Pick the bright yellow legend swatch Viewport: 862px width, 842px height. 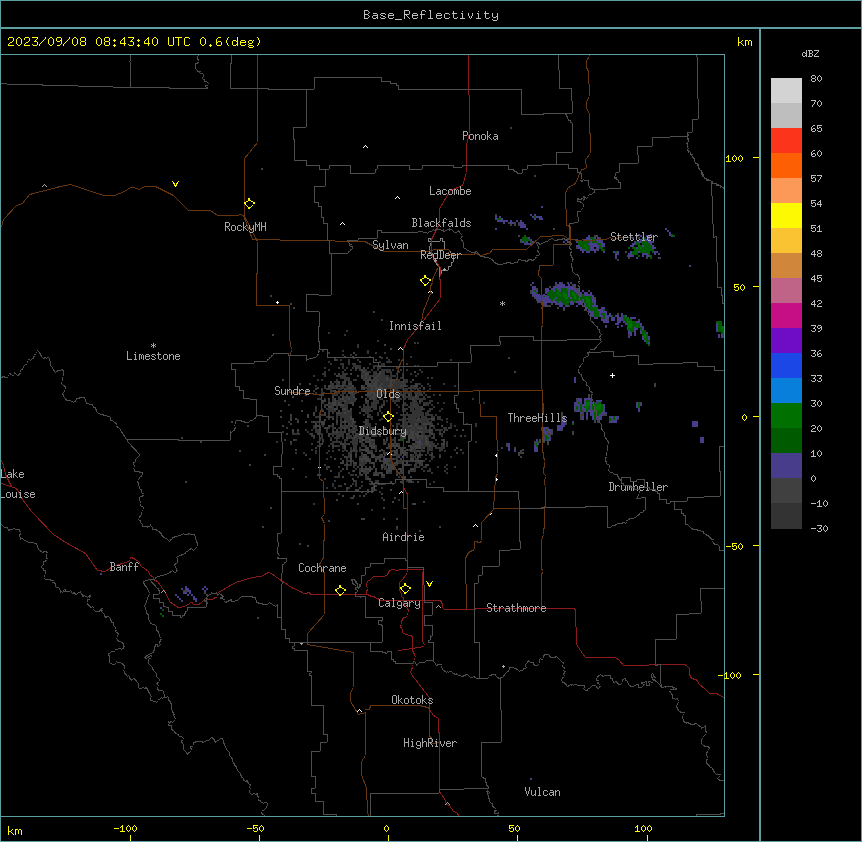pos(786,215)
